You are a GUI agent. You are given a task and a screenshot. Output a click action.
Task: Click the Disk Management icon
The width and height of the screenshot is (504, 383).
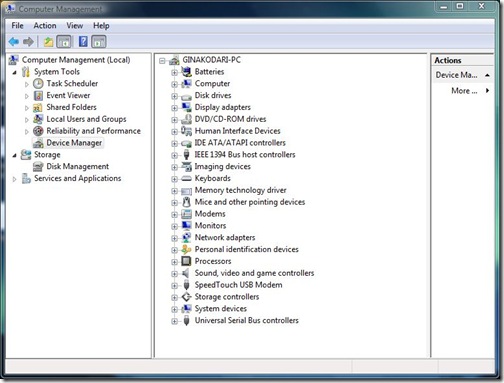pyautogui.click(x=38, y=166)
